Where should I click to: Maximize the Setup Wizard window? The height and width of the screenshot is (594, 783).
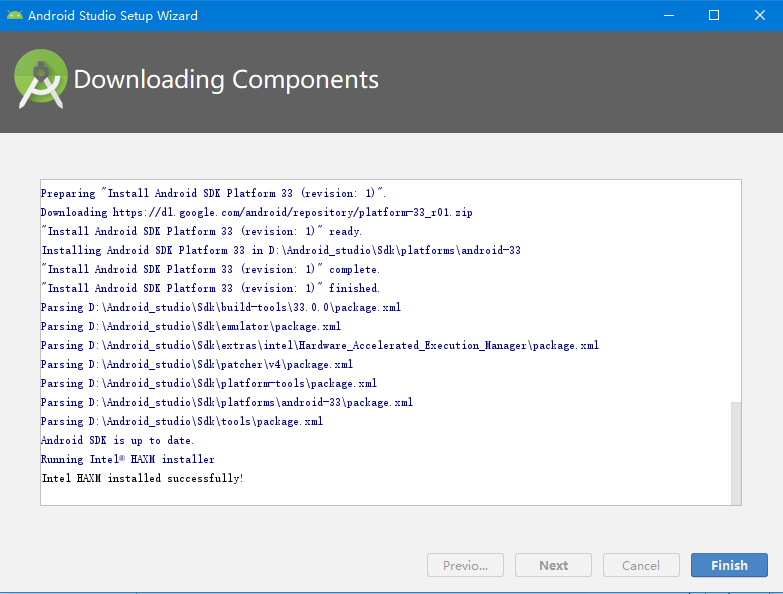714,15
